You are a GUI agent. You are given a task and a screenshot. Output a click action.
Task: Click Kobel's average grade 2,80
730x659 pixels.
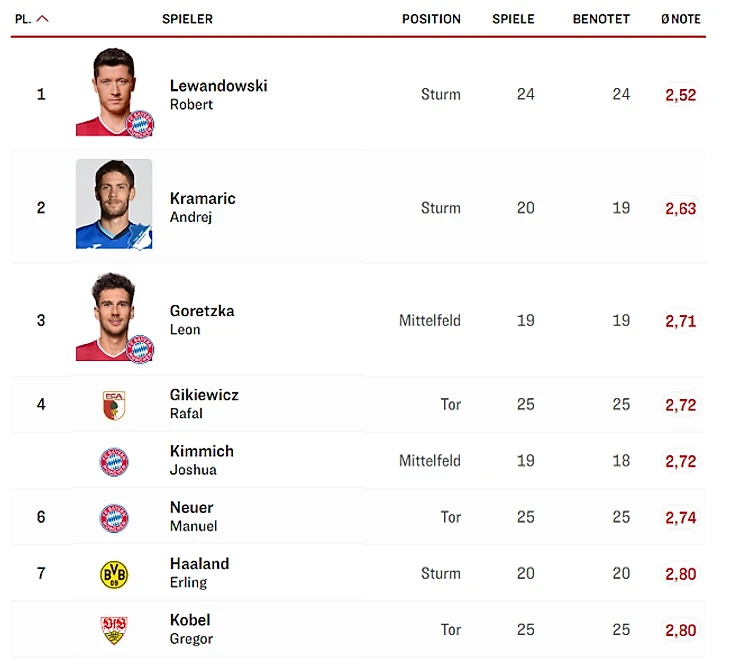680,630
